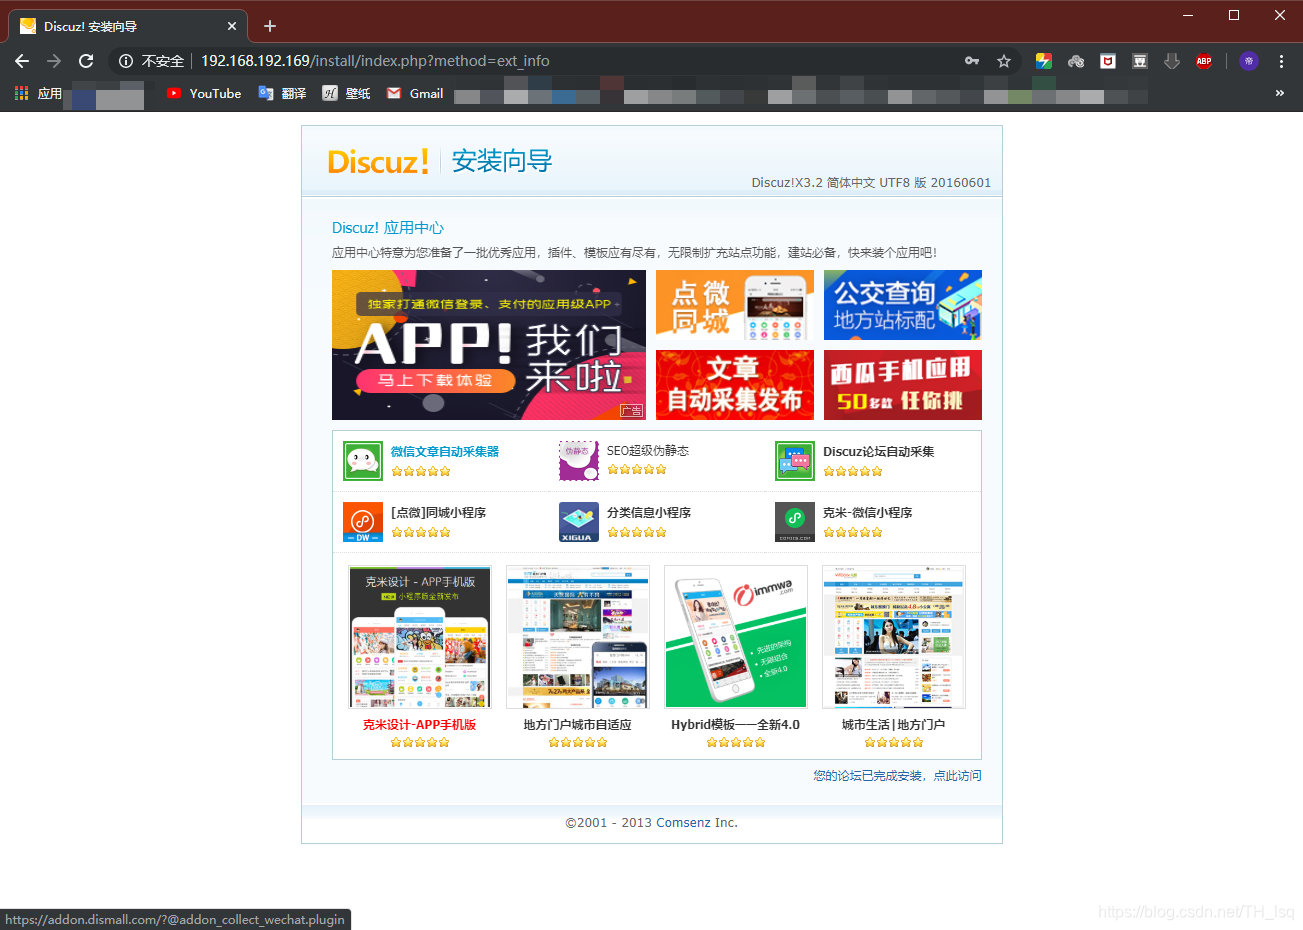Reload the page with the refresh icon
This screenshot has width=1303, height=930.
(86, 61)
